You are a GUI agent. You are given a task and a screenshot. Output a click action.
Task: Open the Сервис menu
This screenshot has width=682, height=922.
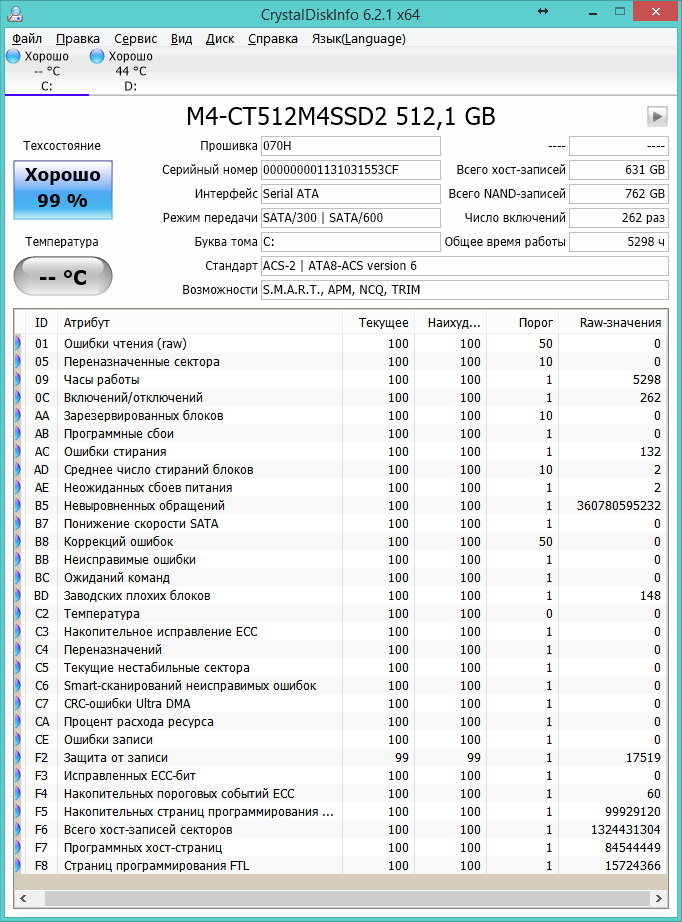pyautogui.click(x=135, y=39)
